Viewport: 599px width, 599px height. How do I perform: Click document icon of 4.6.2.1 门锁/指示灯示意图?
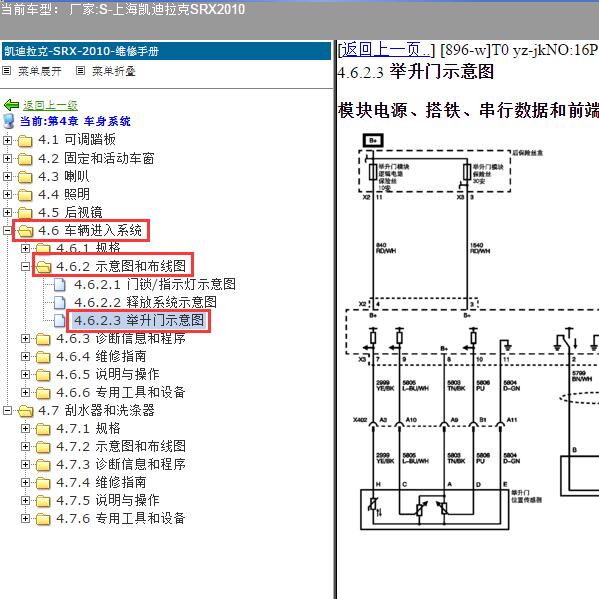[60, 284]
